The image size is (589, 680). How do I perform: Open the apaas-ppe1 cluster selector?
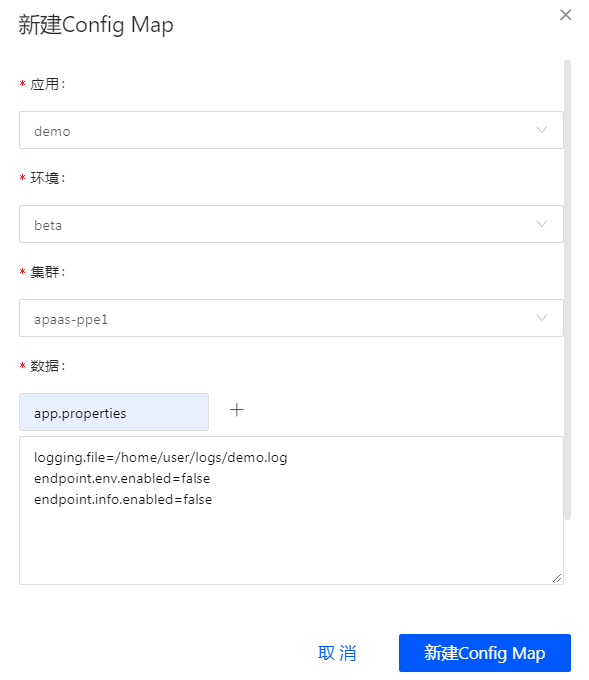[x=291, y=318]
